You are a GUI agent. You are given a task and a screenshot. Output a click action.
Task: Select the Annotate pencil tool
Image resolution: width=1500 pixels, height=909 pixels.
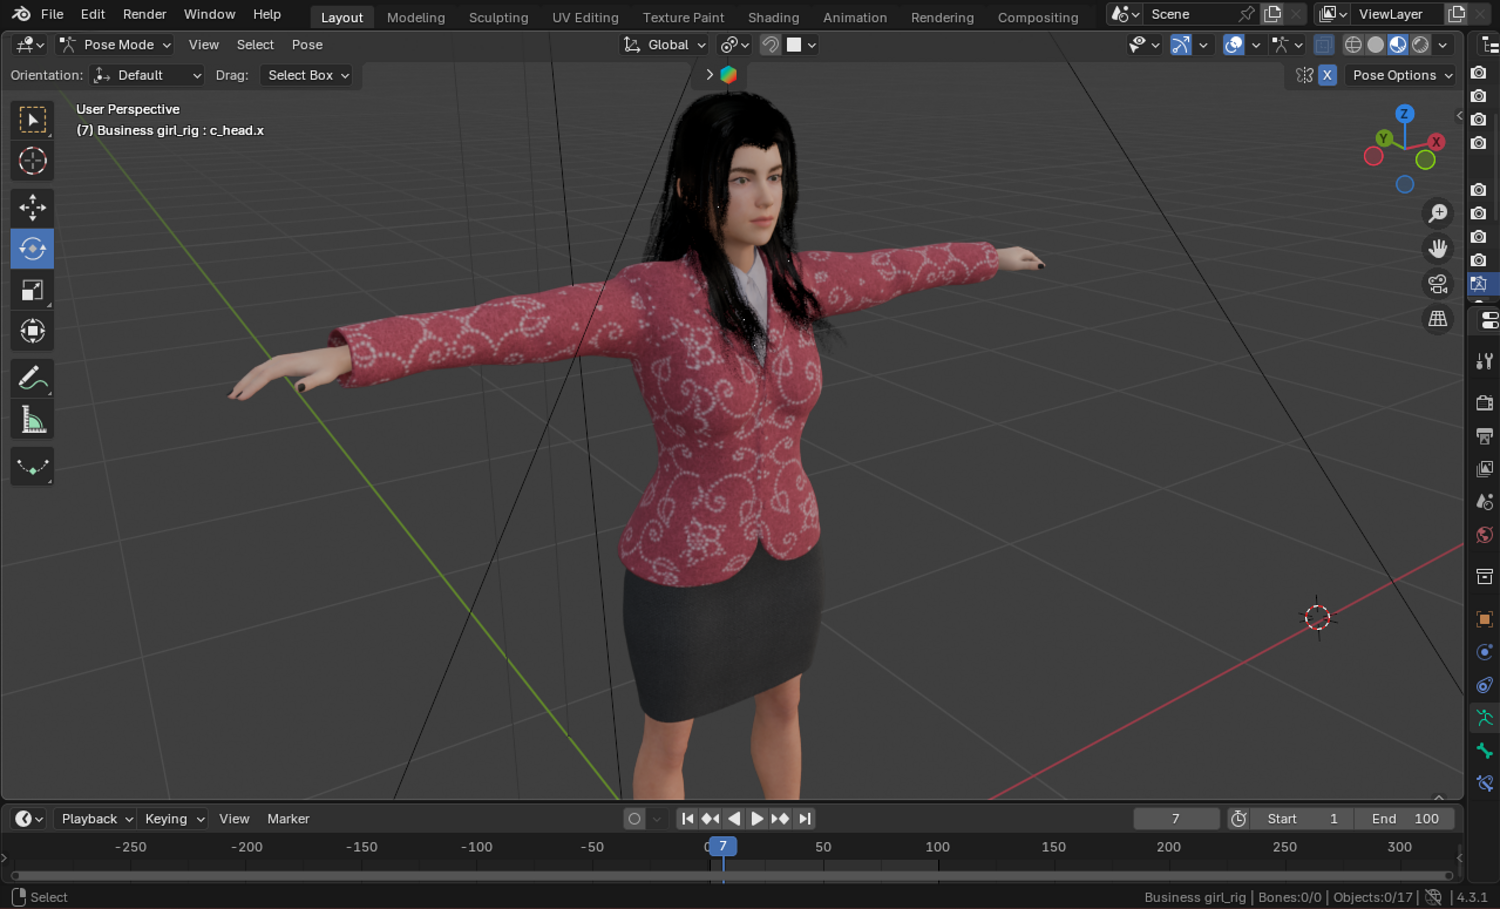[32, 378]
